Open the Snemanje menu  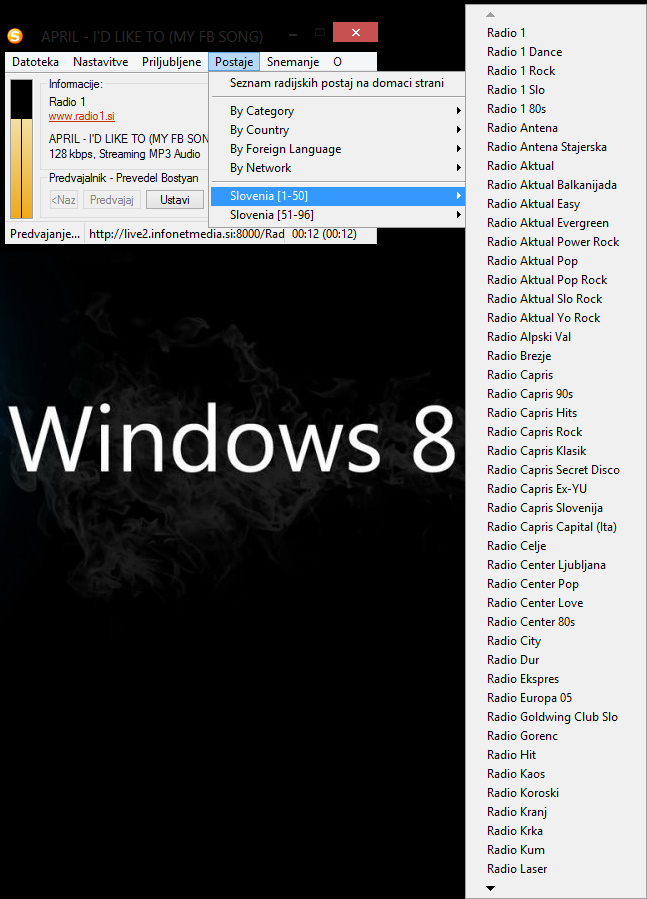click(x=293, y=62)
